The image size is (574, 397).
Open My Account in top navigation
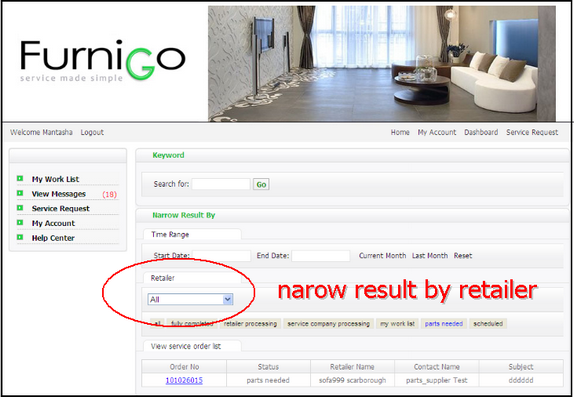click(x=437, y=132)
